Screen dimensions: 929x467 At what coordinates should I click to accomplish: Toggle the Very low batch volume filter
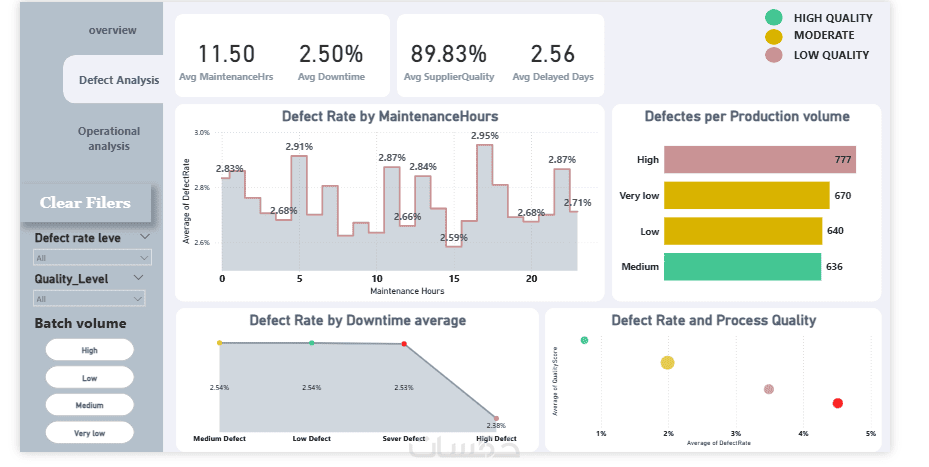tap(89, 433)
